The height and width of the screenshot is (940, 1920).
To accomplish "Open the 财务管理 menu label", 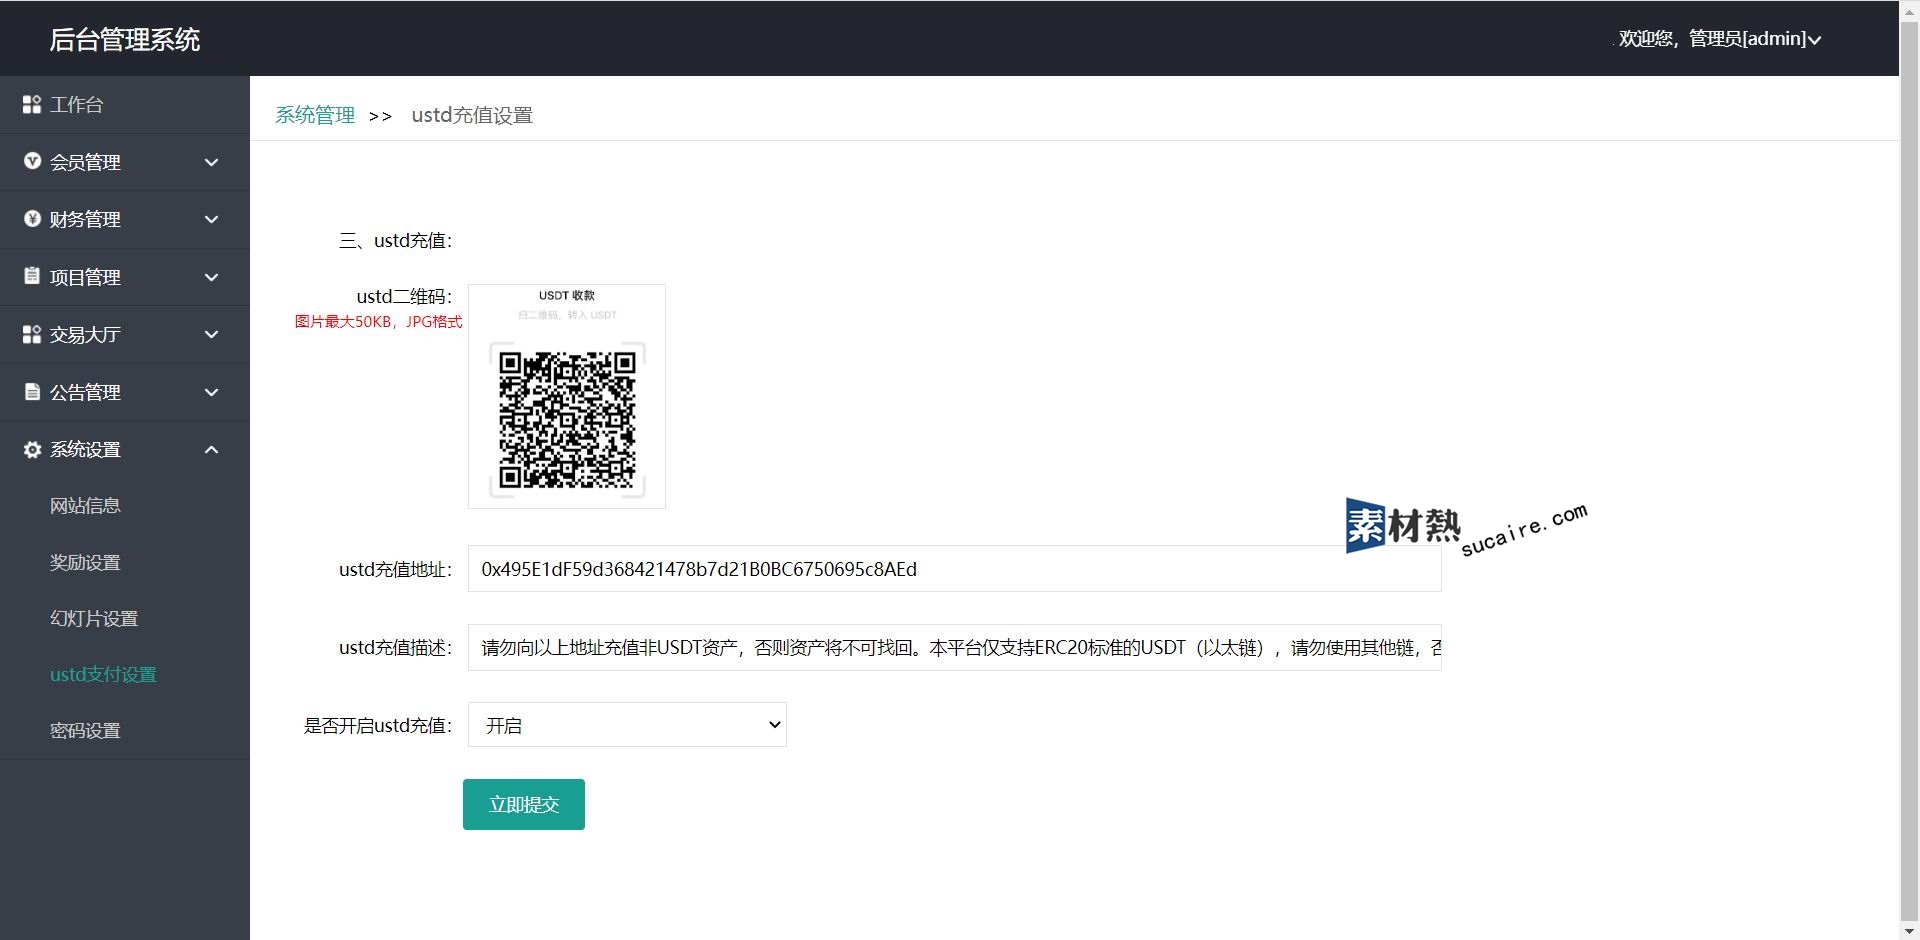I will click(85, 219).
